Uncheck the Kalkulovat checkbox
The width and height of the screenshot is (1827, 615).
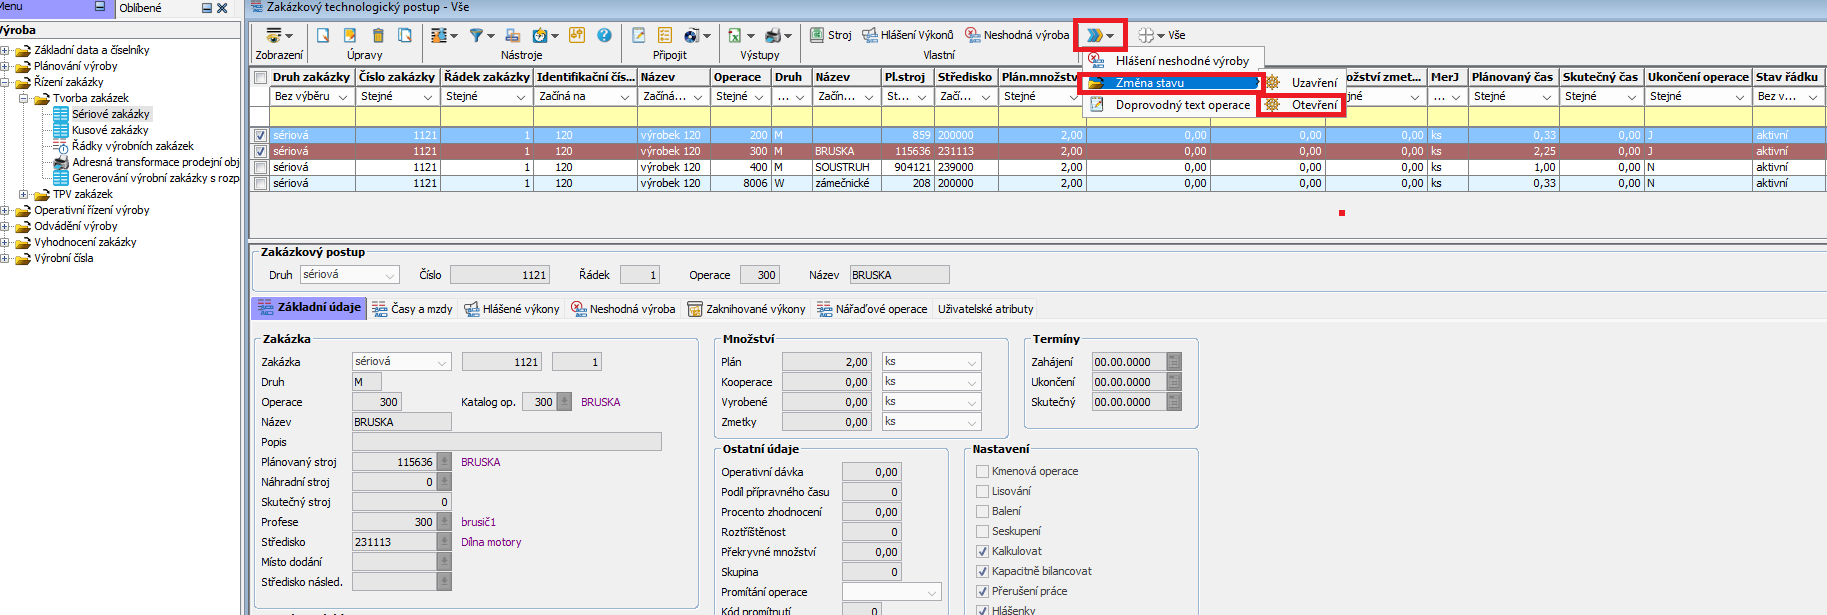pos(982,551)
